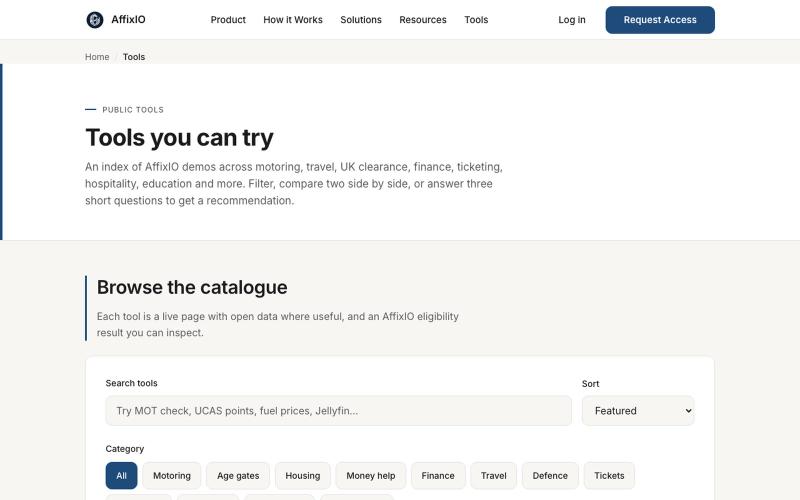This screenshot has height=500, width=800.
Task: Open the Resources menu
Action: [x=422, y=20]
